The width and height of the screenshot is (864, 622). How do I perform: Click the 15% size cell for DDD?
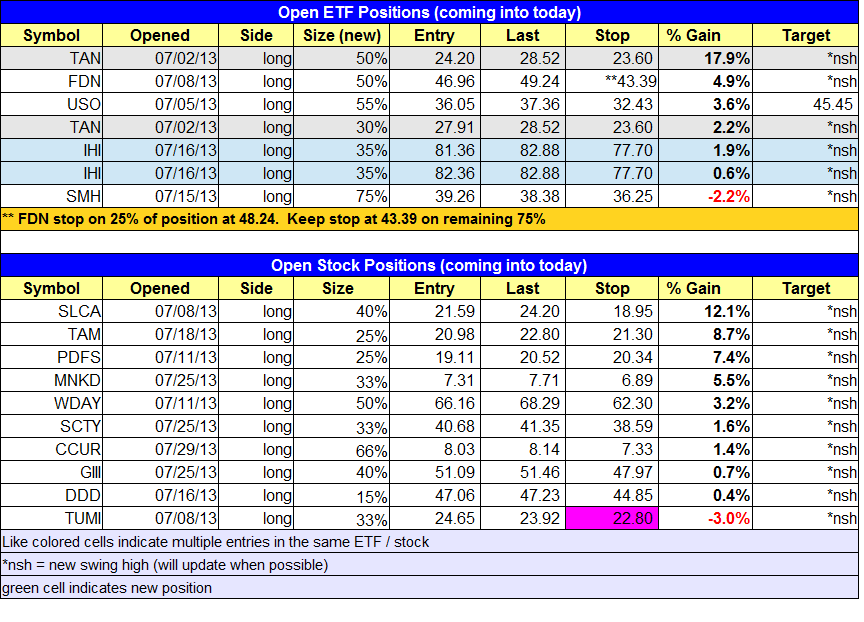tap(342, 495)
